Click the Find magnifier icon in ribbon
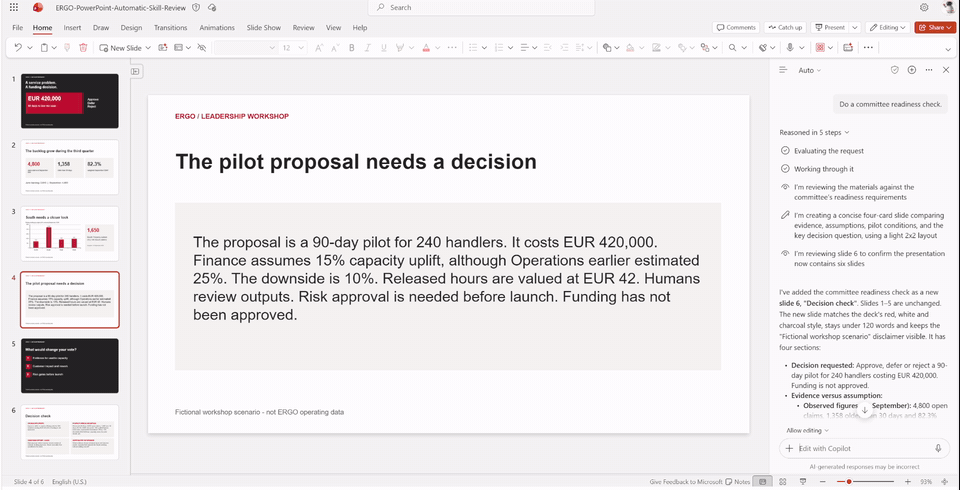Image resolution: width=960 pixels, height=490 pixels. pyautogui.click(x=732, y=47)
